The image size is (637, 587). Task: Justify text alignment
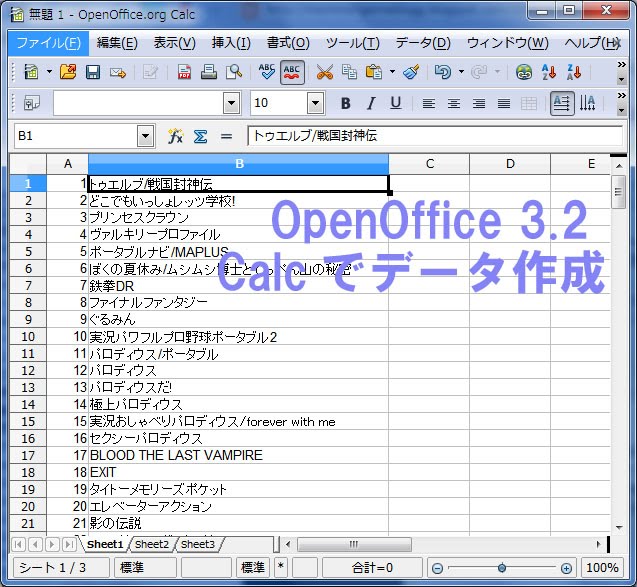coord(504,103)
